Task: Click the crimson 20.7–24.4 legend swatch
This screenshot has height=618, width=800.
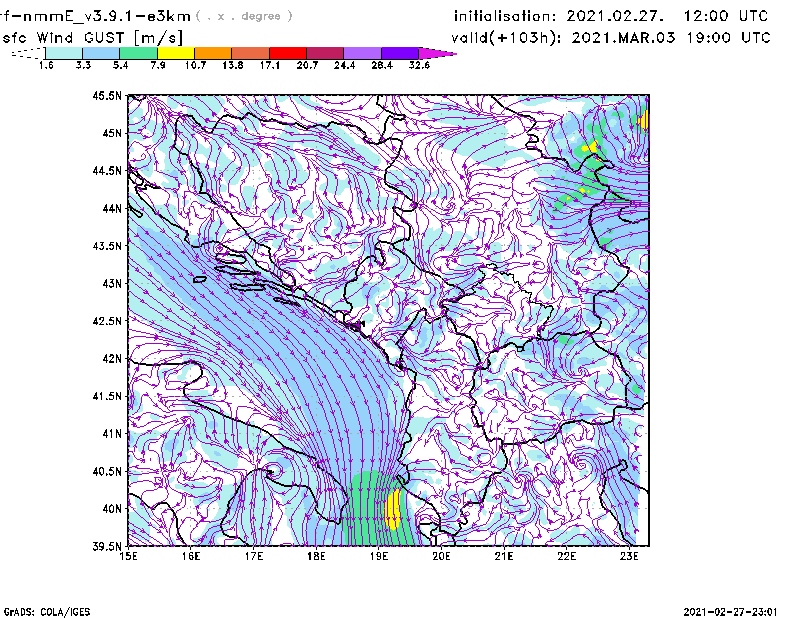Action: (x=325, y=53)
